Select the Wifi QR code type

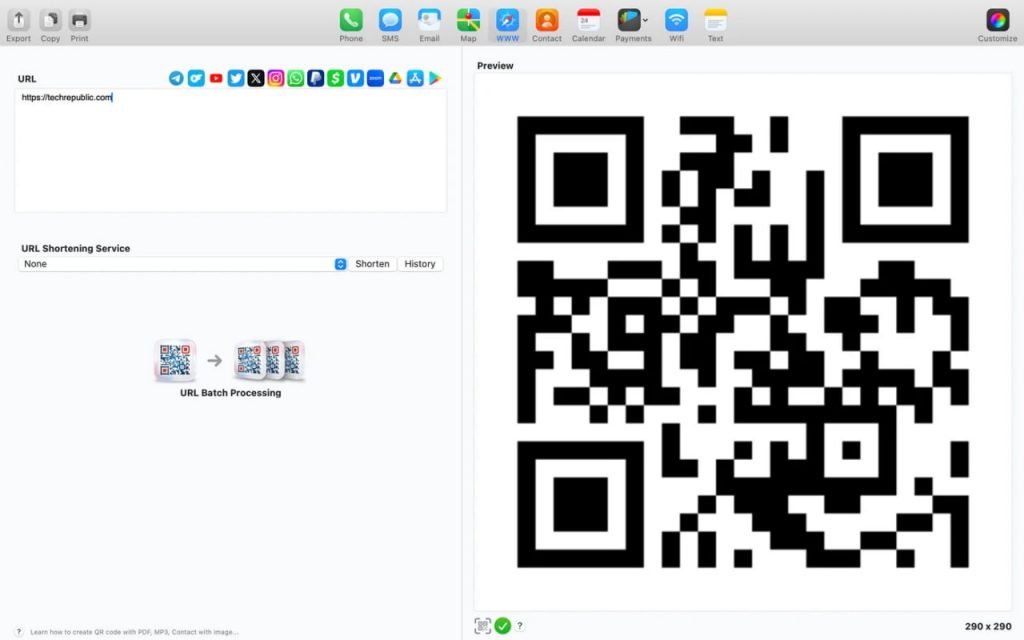tap(676, 20)
